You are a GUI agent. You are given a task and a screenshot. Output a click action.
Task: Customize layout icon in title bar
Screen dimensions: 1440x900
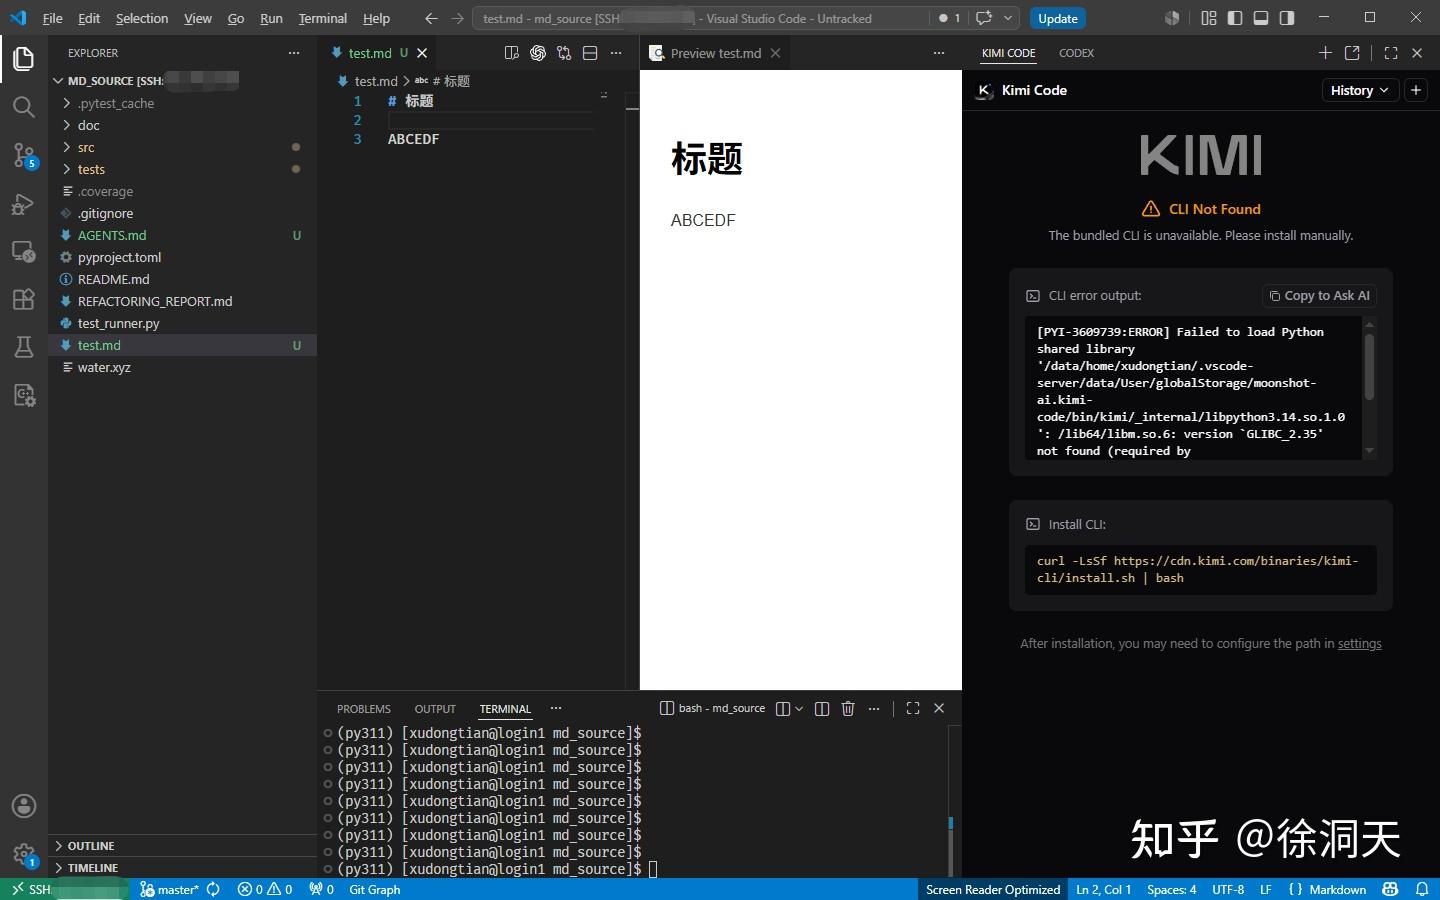coord(1209,18)
